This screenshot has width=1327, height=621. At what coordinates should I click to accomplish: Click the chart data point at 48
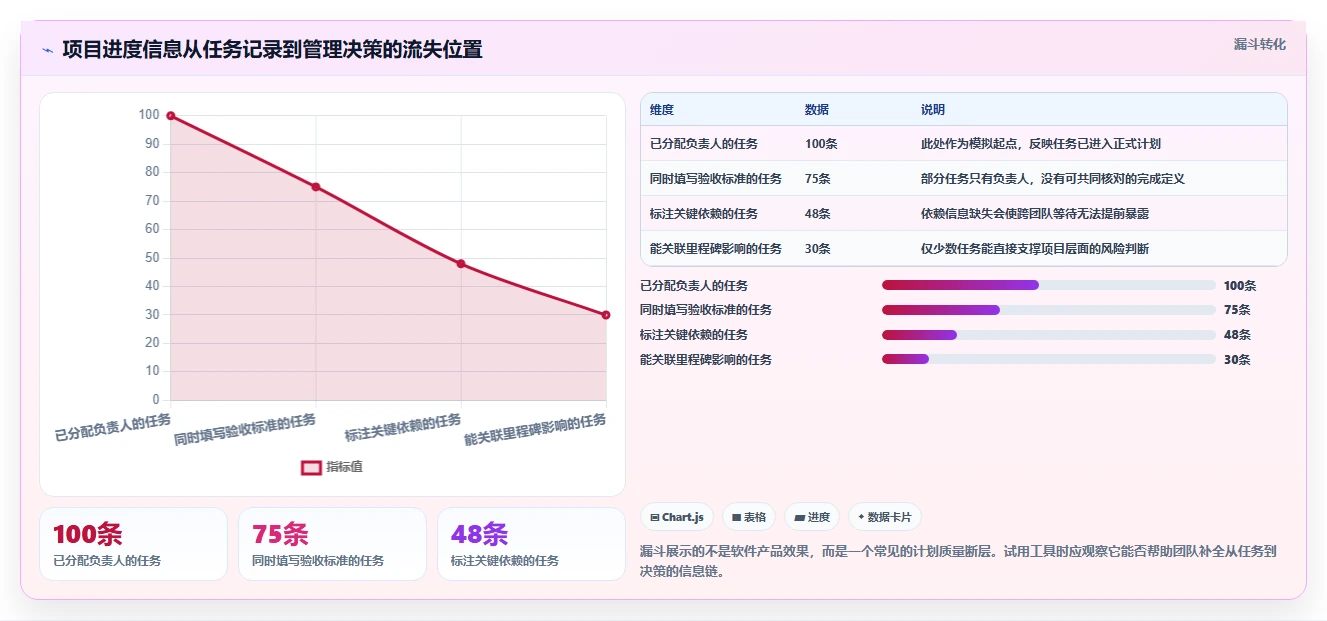[461, 264]
